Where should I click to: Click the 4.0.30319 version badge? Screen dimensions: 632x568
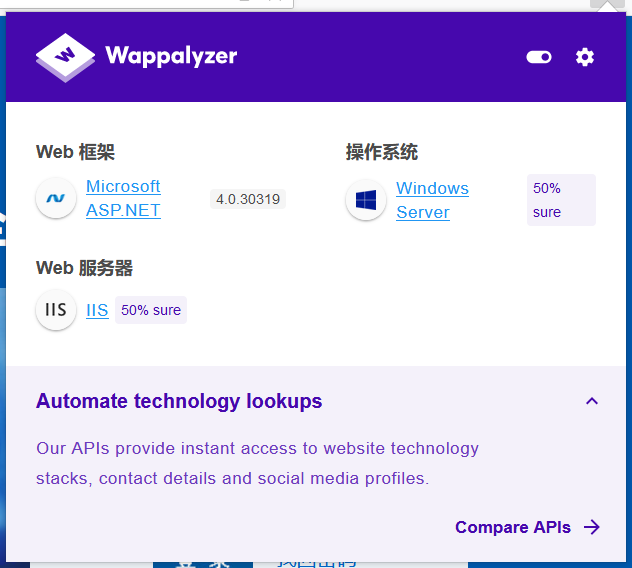(248, 199)
